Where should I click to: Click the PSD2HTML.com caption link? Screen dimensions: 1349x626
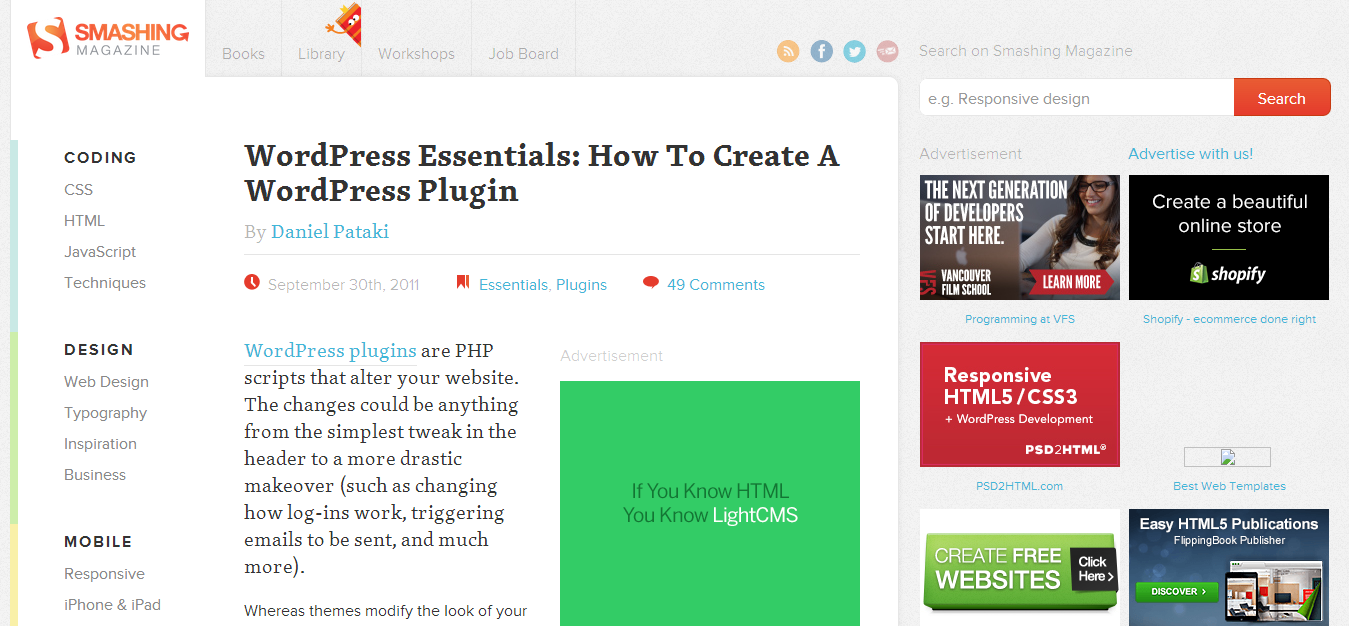(x=1019, y=486)
